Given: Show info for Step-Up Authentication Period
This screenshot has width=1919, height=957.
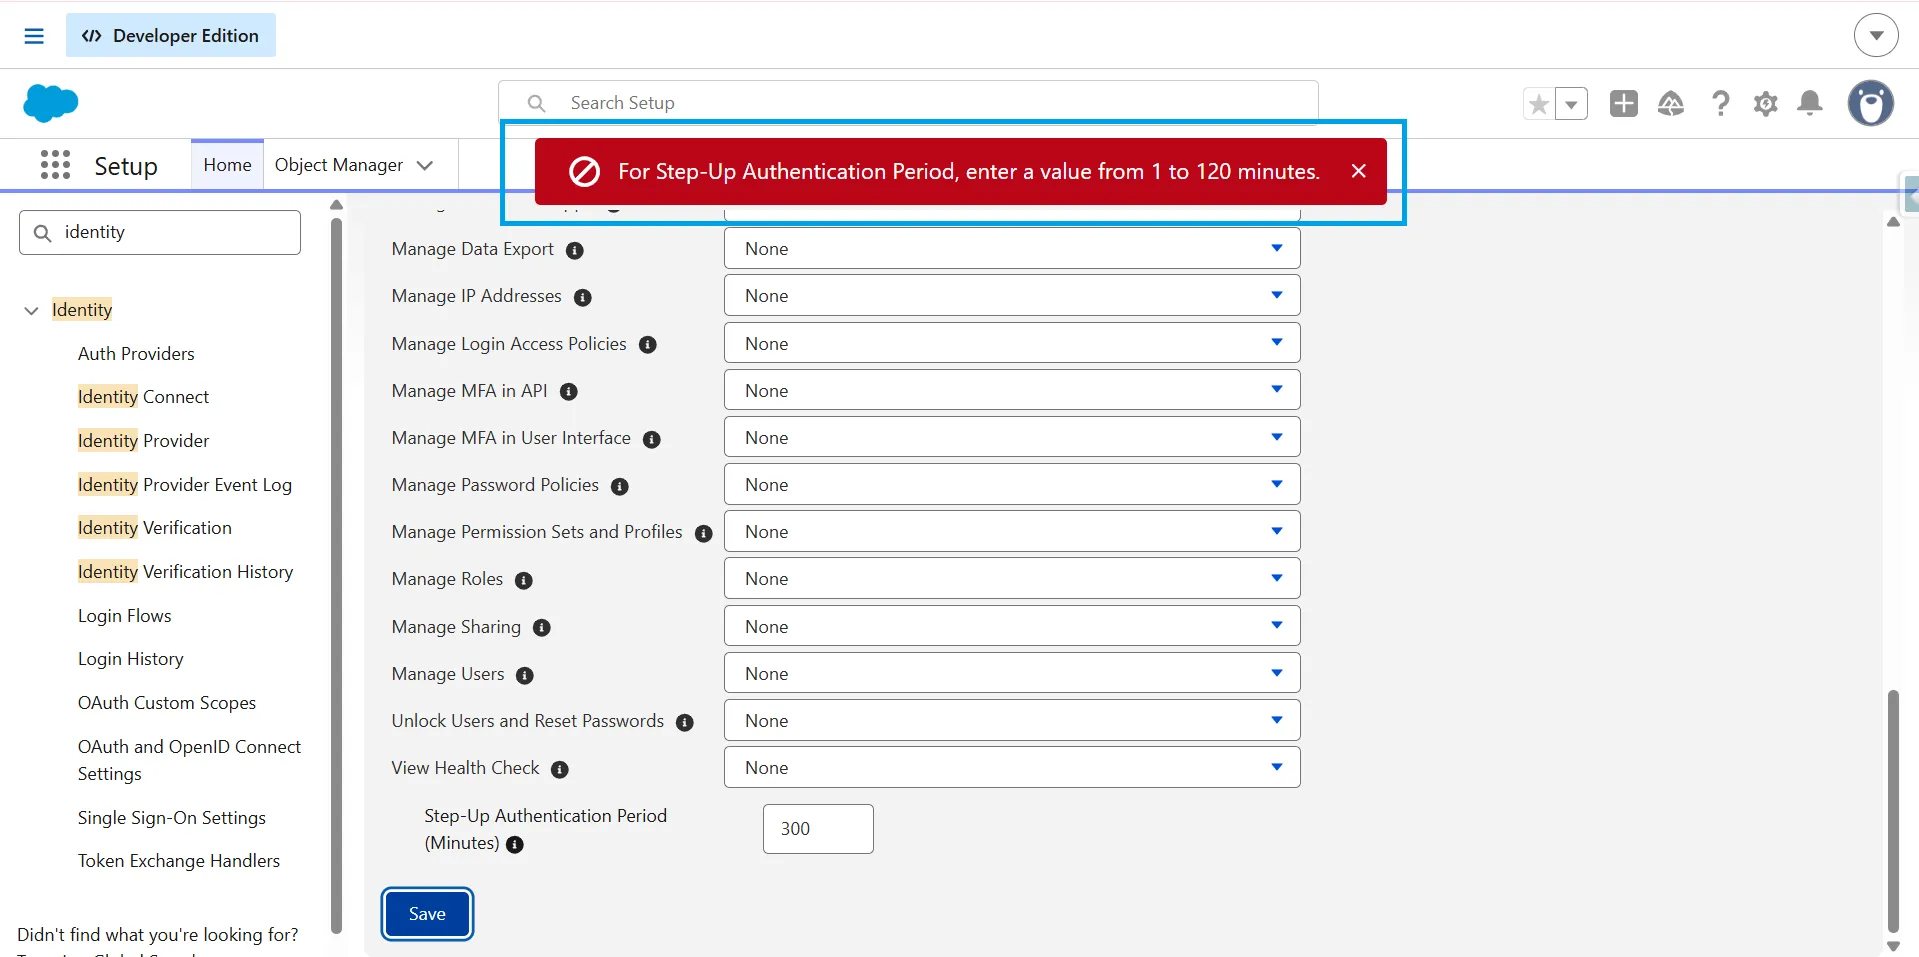Looking at the screenshot, I should click(515, 845).
